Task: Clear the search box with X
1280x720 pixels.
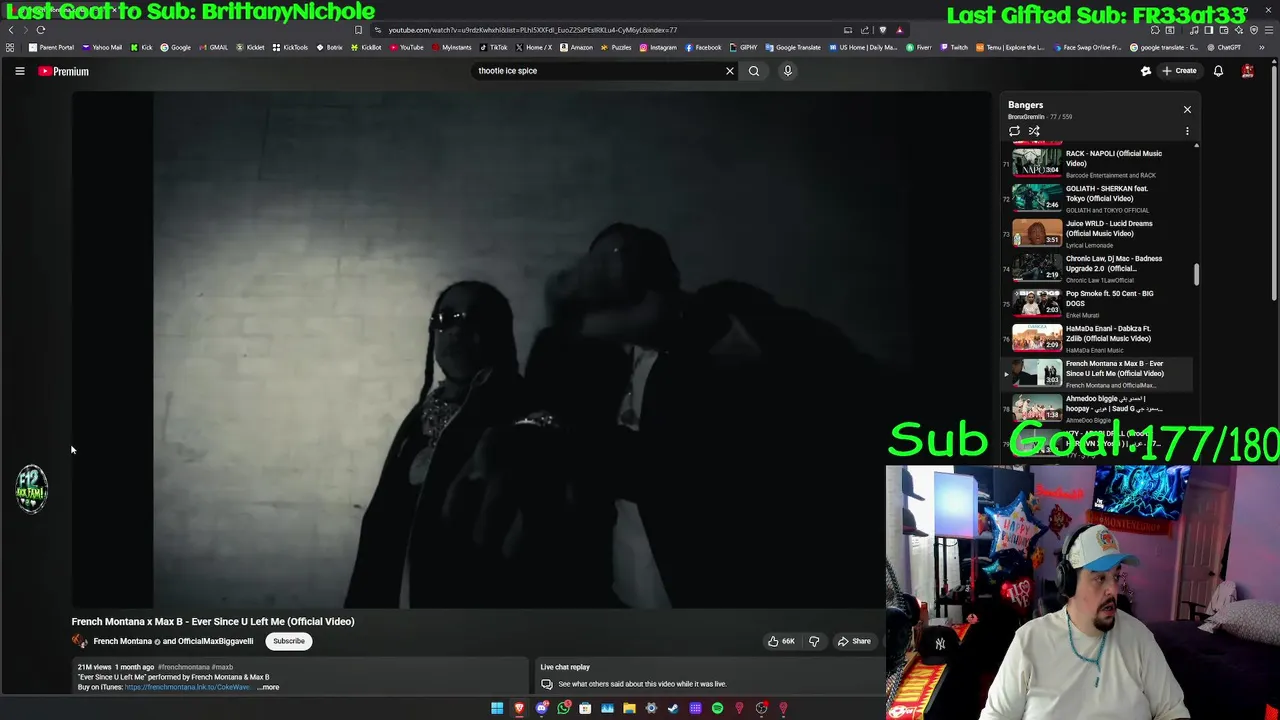Action: click(729, 71)
